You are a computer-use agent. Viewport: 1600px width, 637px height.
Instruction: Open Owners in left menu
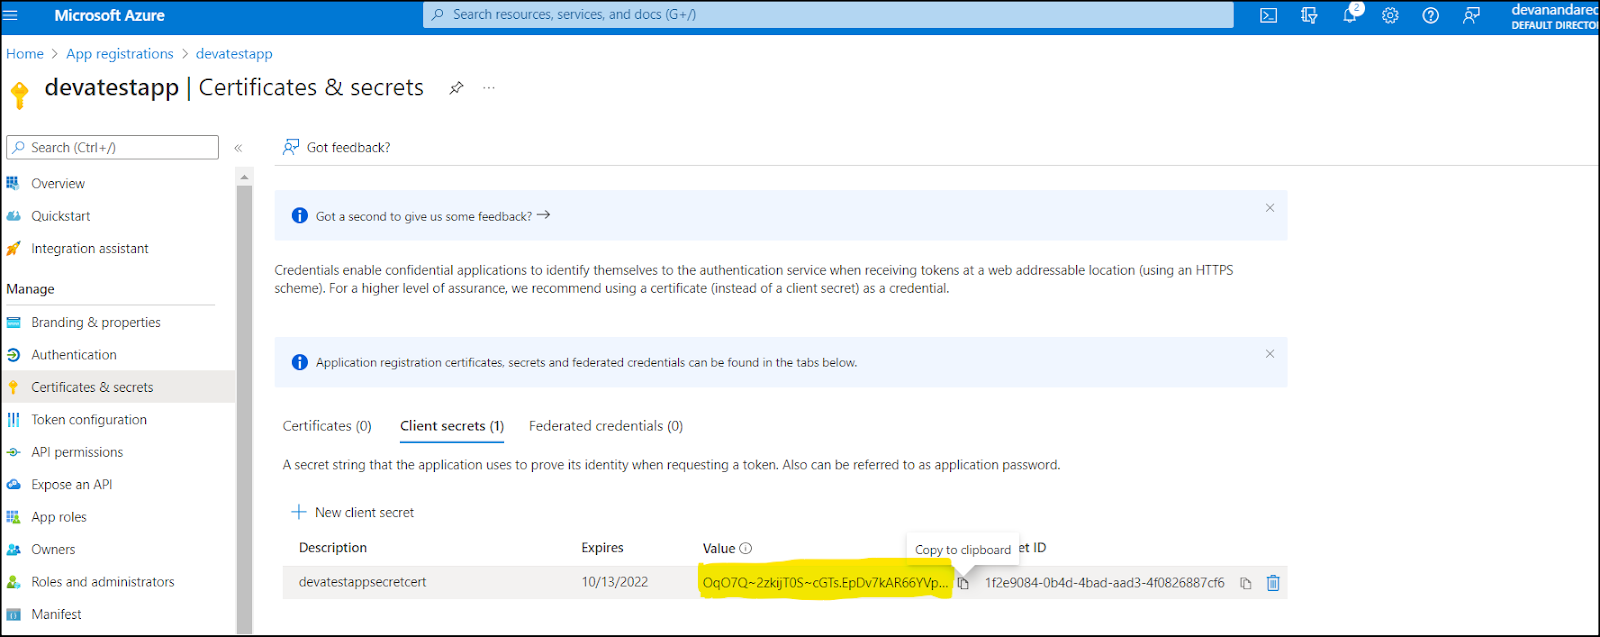pyautogui.click(x=53, y=550)
